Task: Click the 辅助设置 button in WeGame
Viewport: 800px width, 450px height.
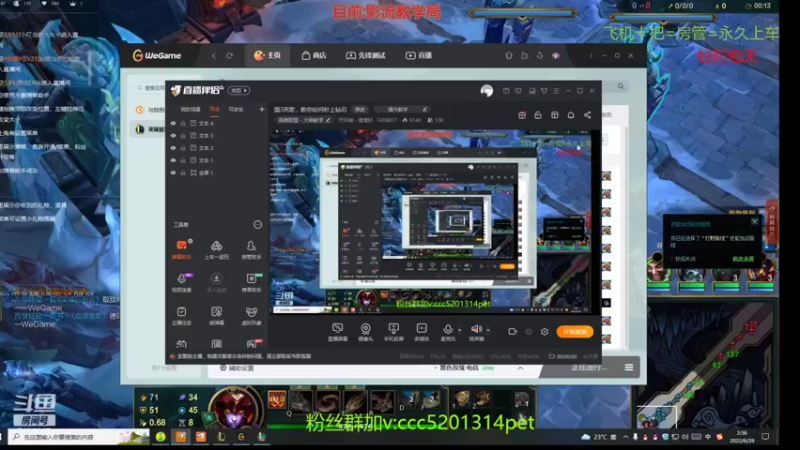Action: pos(237,368)
